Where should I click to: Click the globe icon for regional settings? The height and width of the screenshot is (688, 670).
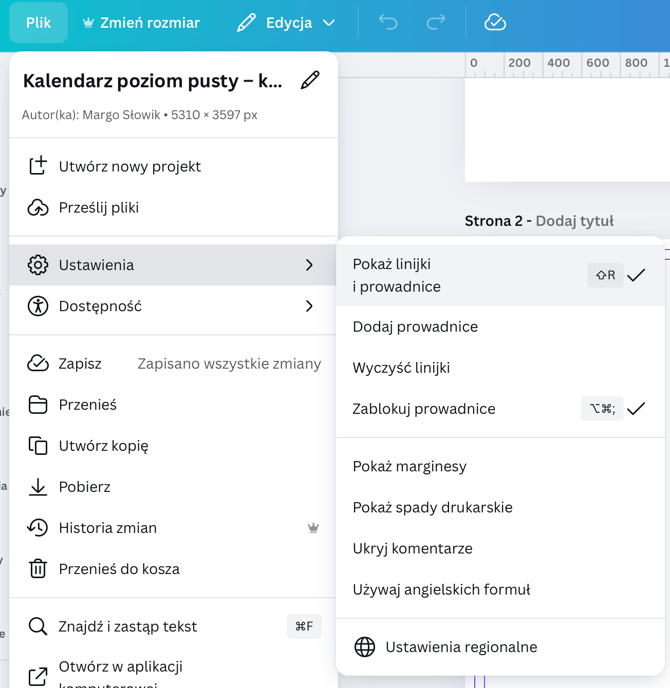[365, 647]
